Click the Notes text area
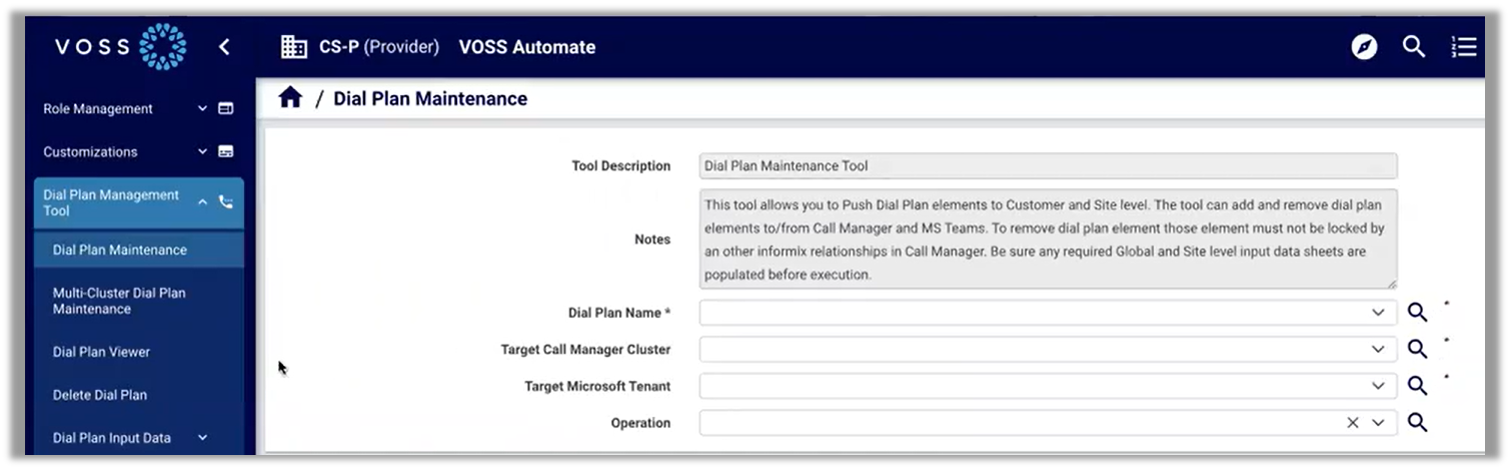Screen dimensions: 1510x470 tap(1048, 240)
